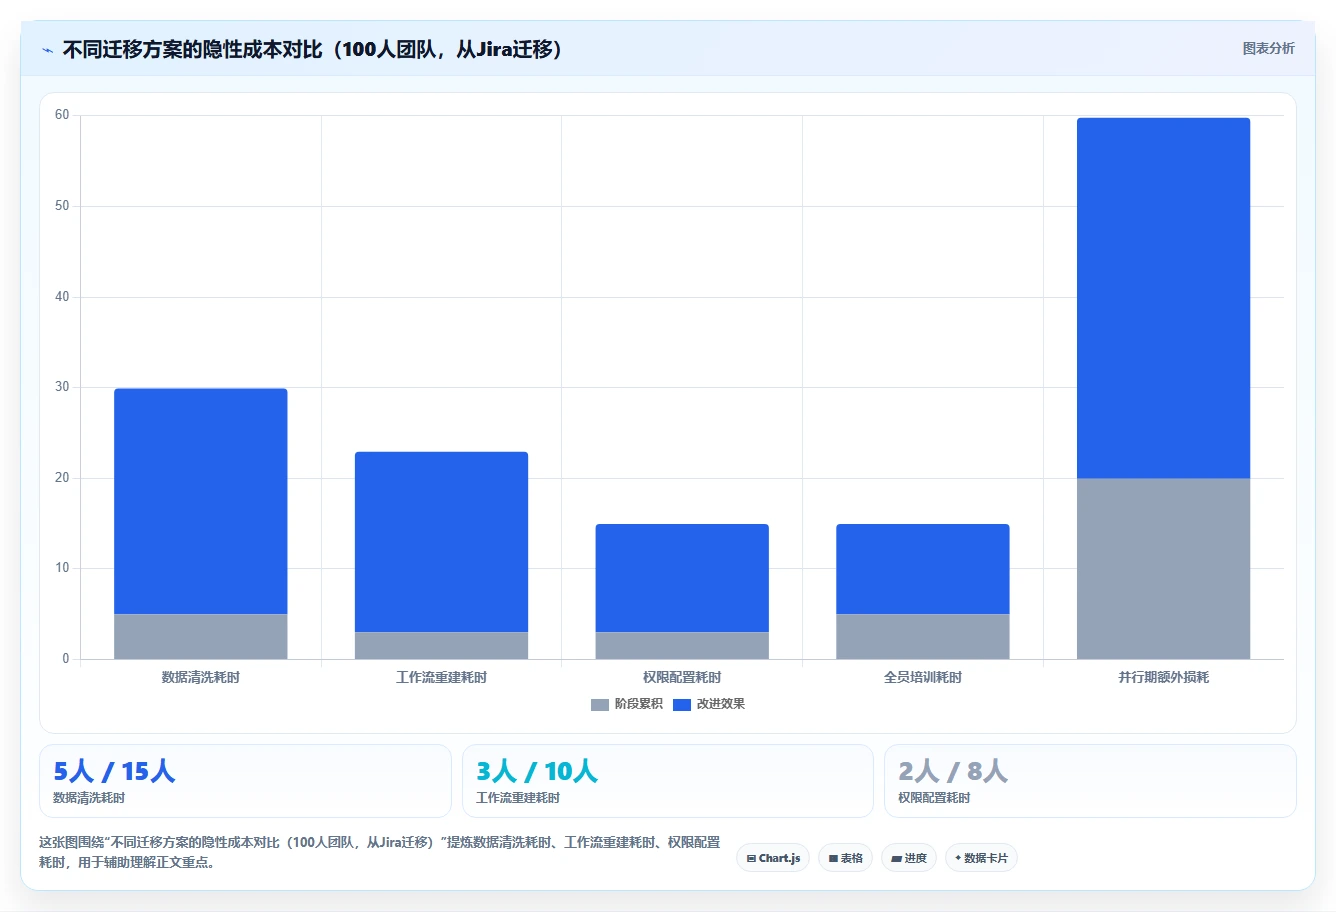Viewport: 1336px width, 912px height.
Task: Click the 图表分析 label
Action: click(x=1268, y=48)
